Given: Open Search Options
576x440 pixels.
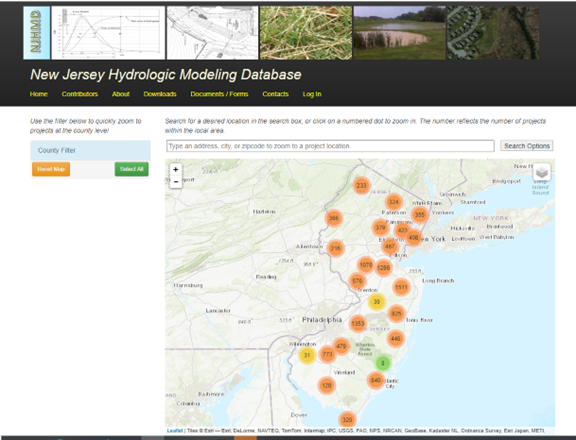Looking at the screenshot, I should pos(527,146).
